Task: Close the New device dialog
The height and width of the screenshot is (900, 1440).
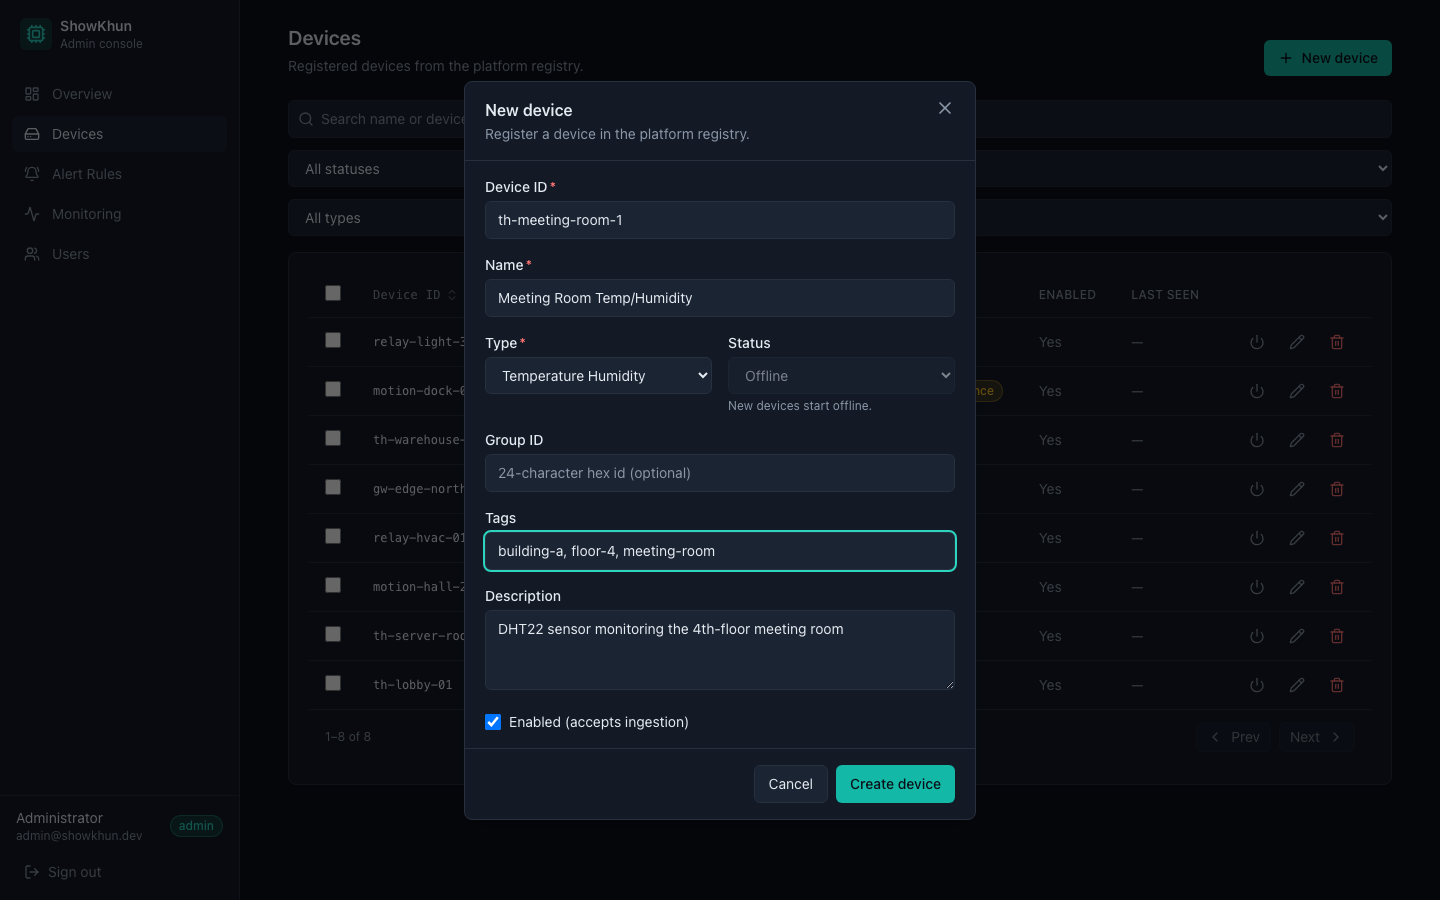Action: (945, 108)
